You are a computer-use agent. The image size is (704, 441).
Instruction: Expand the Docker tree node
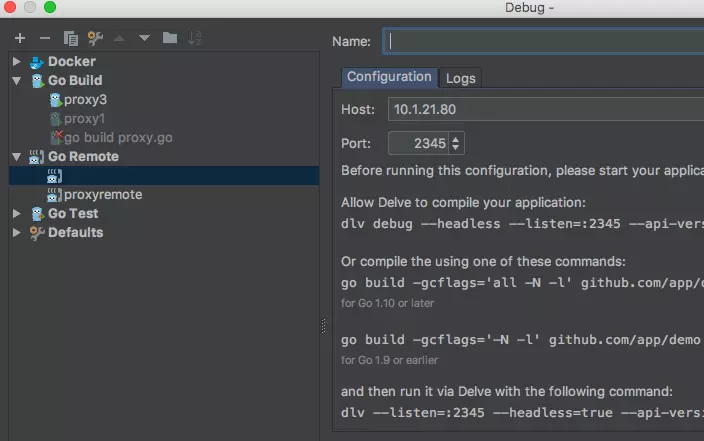17,62
